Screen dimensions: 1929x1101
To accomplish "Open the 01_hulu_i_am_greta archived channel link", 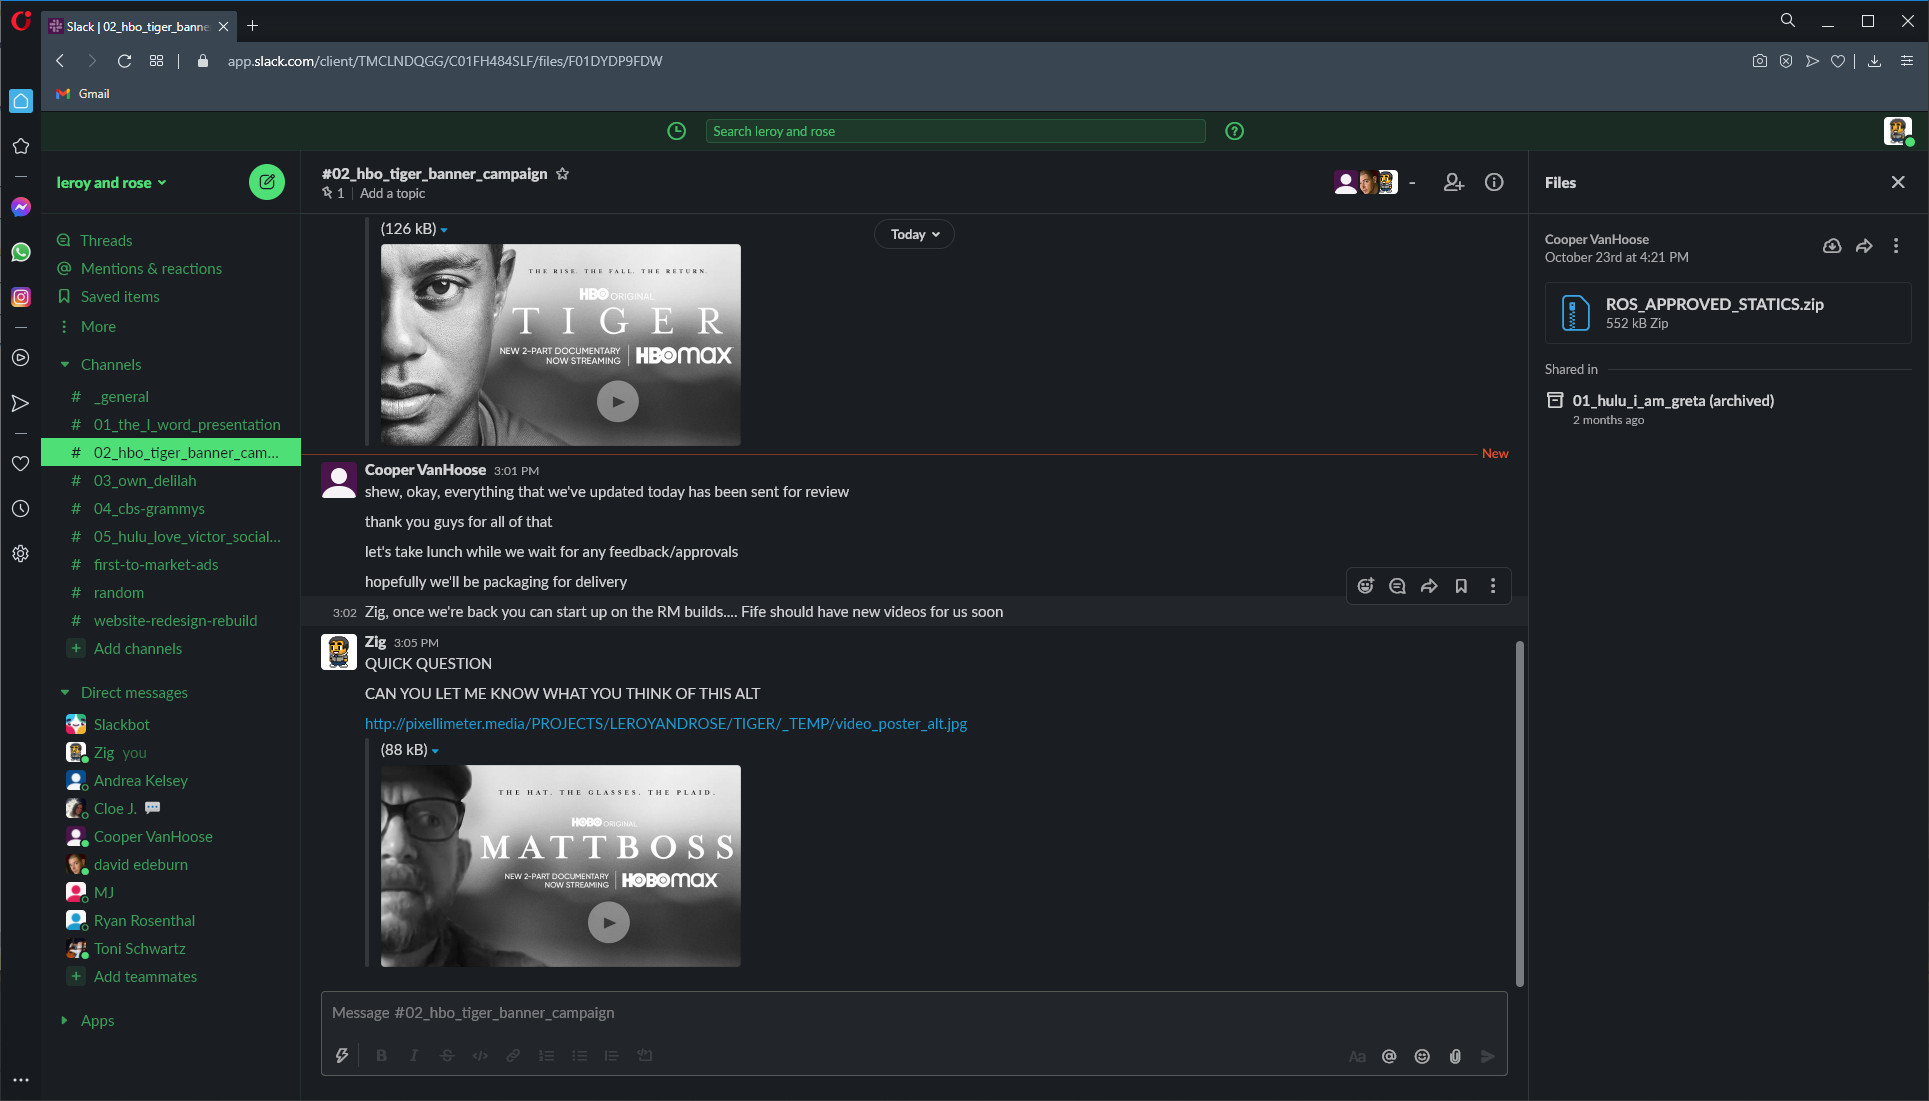I will click(x=1673, y=401).
